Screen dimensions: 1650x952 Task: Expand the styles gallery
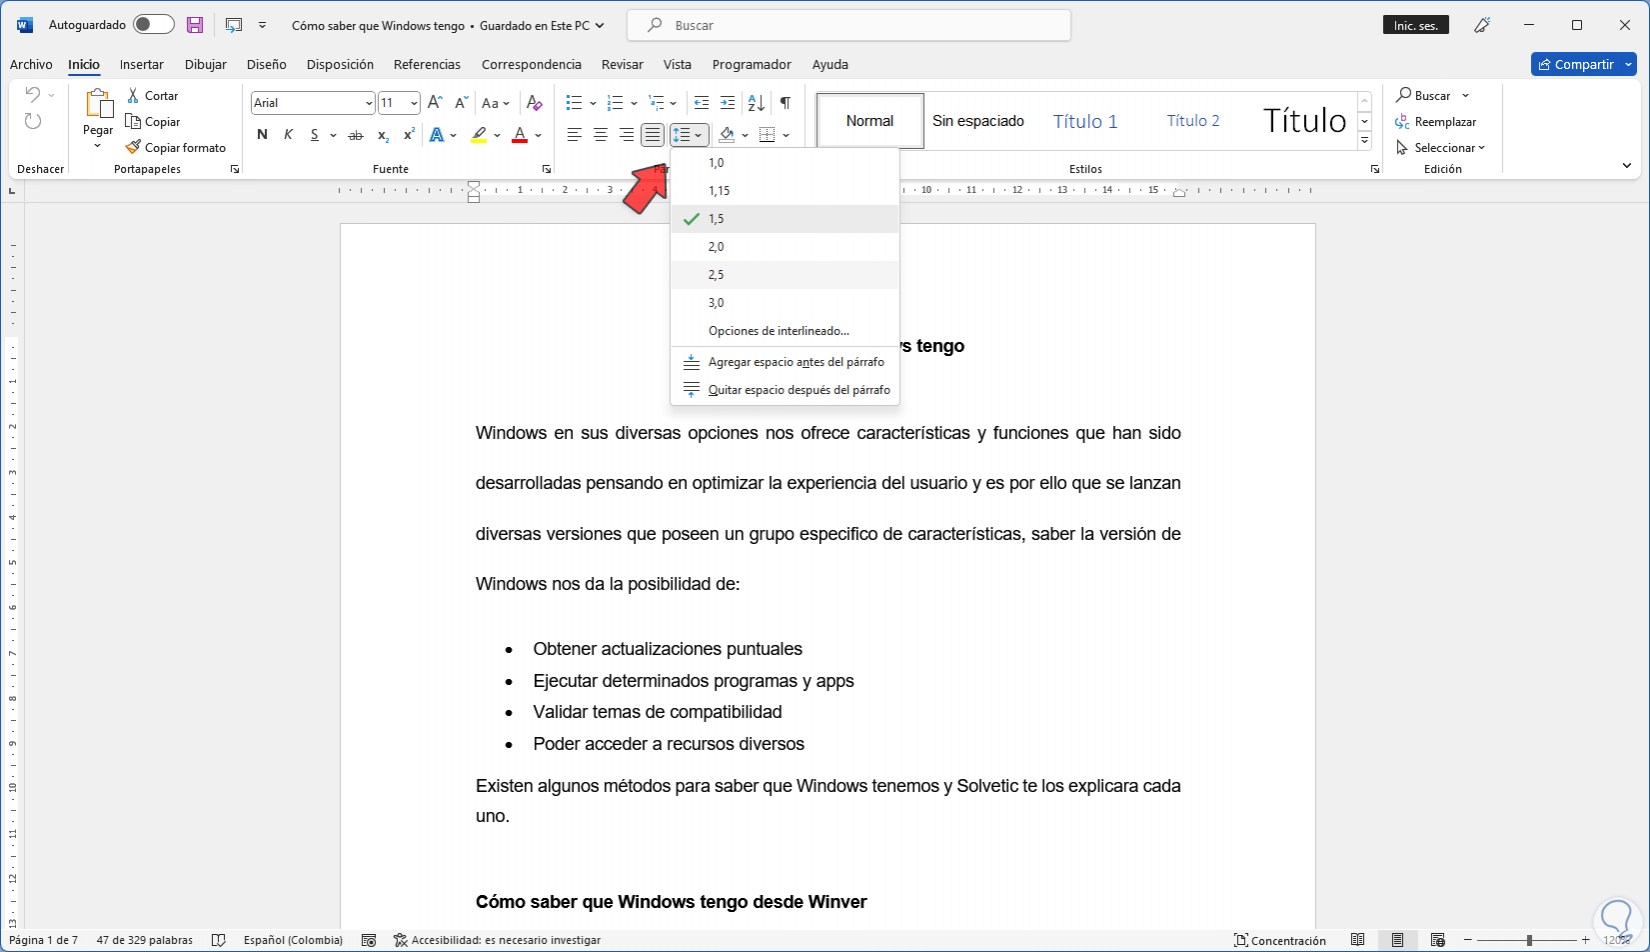coord(1365,141)
